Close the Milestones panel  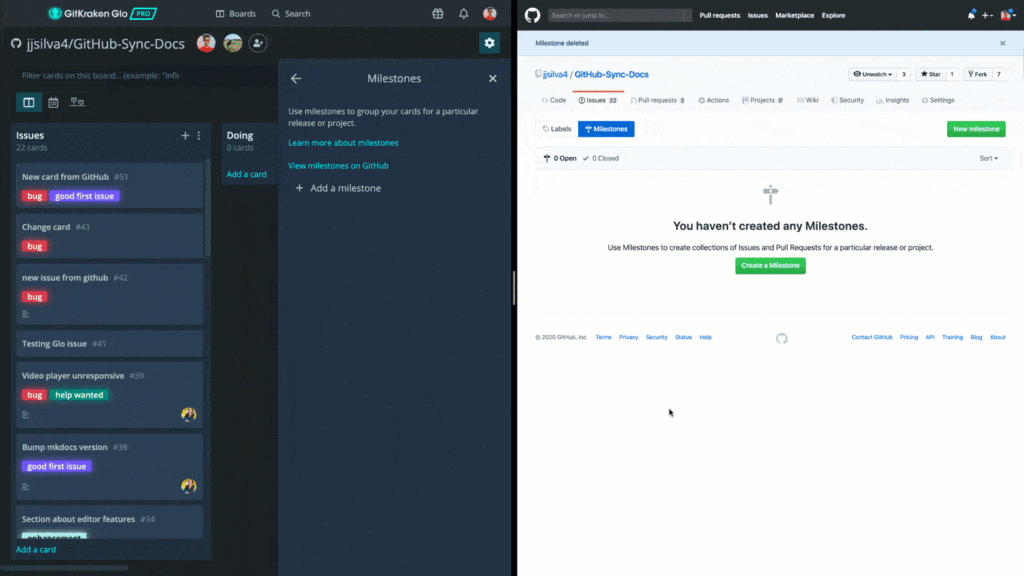pyautogui.click(x=492, y=78)
